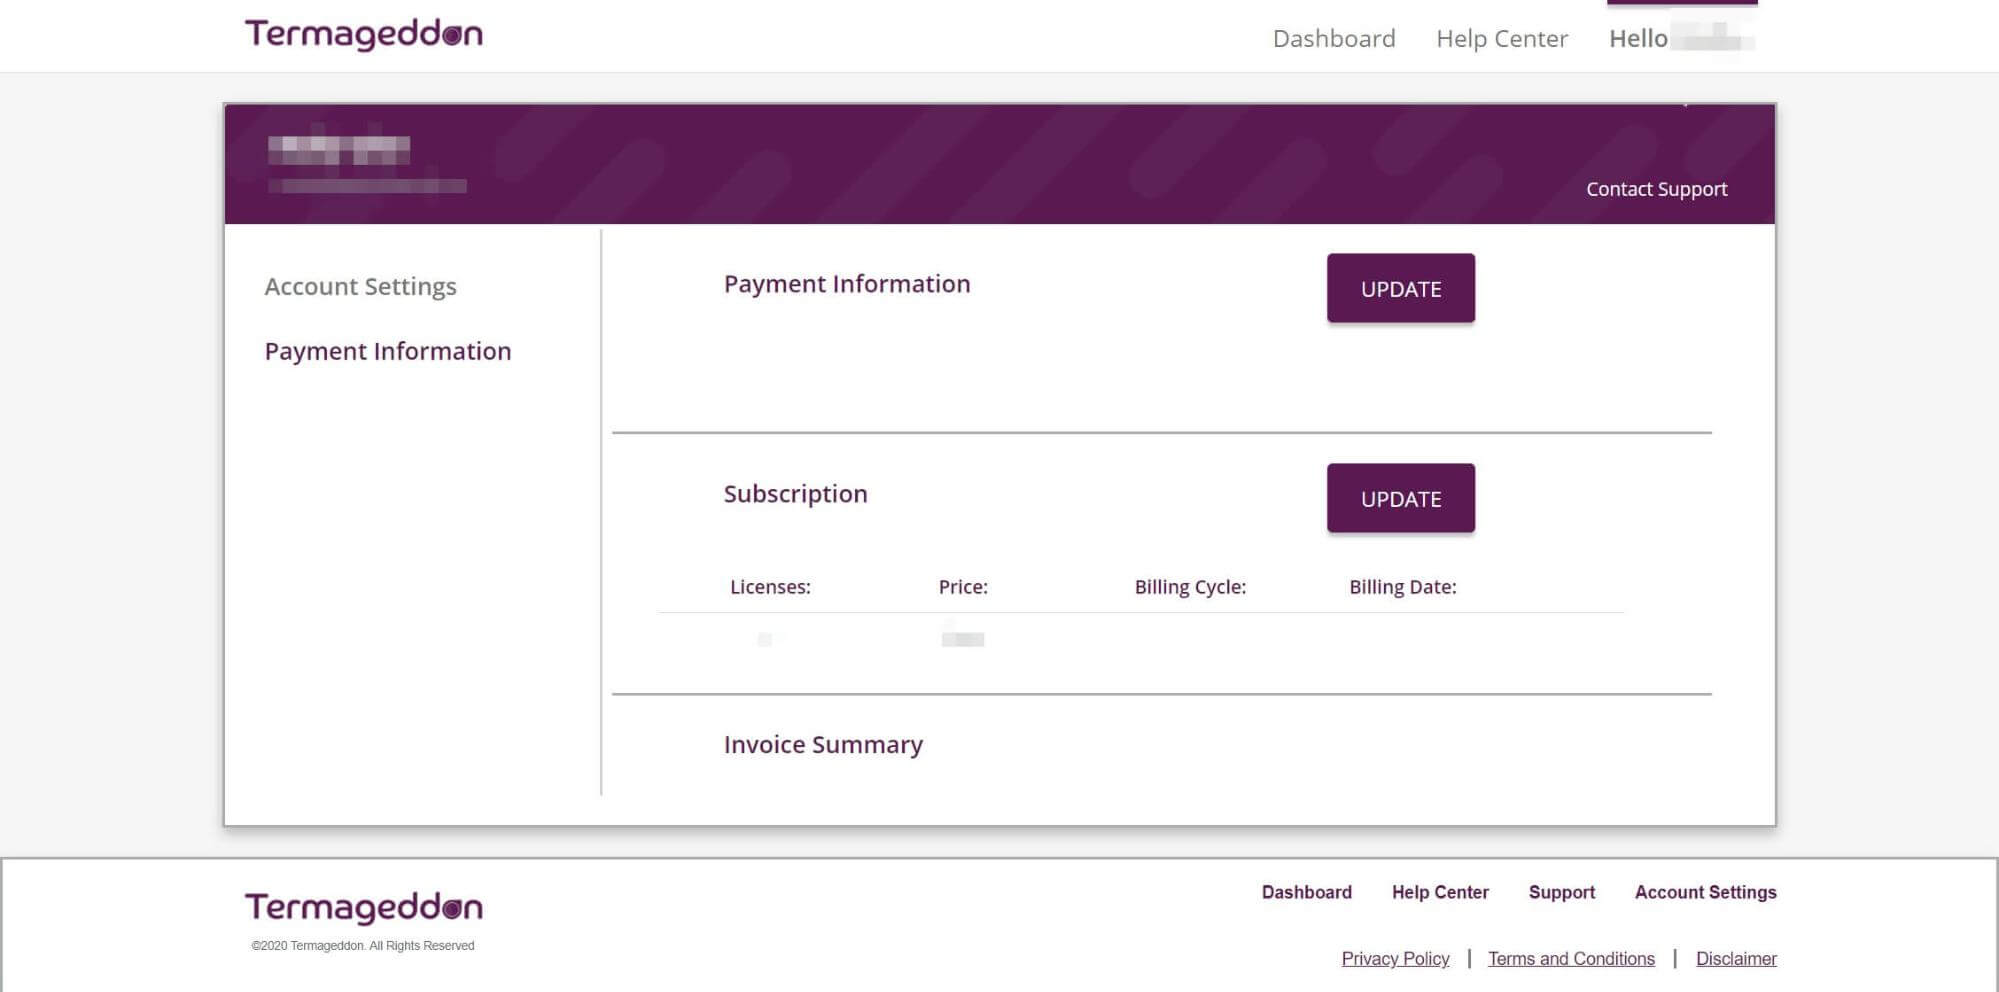Click the ©2020 Termageddon copyright text
1999x992 pixels.
pyautogui.click(x=363, y=945)
